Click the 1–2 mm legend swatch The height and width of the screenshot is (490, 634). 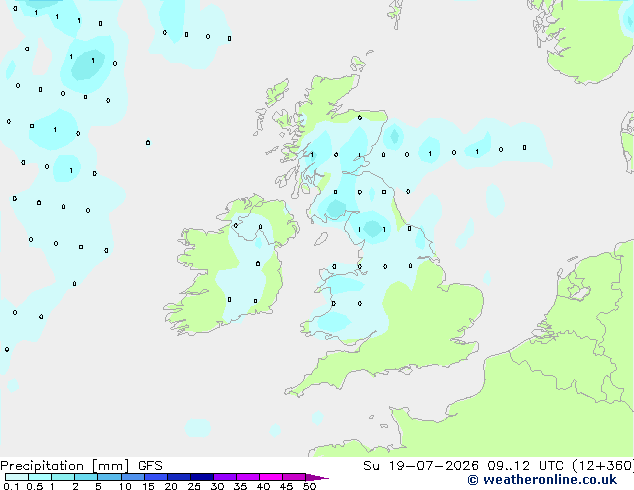(x=63, y=477)
